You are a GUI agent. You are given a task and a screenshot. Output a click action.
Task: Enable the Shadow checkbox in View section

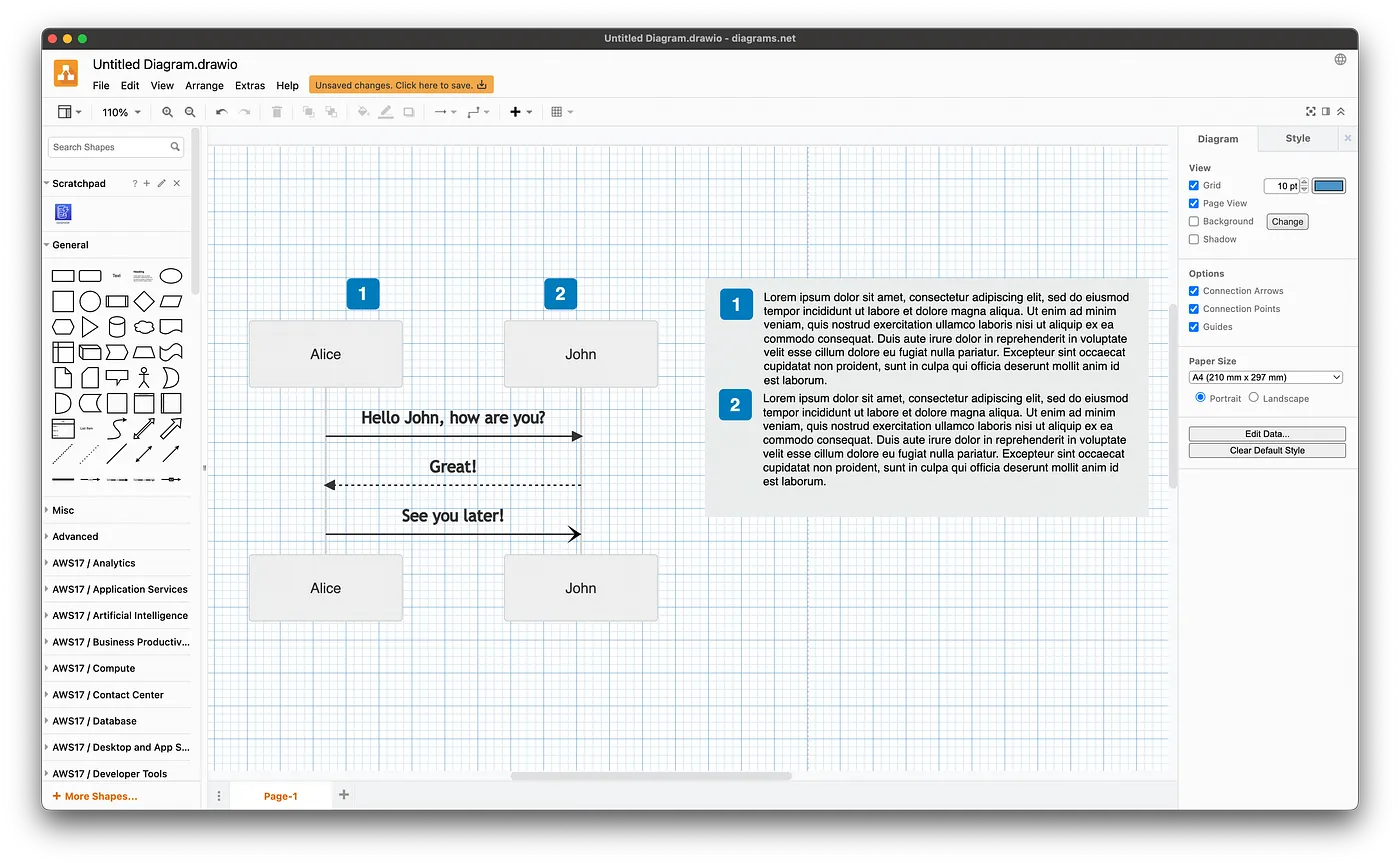(1193, 239)
